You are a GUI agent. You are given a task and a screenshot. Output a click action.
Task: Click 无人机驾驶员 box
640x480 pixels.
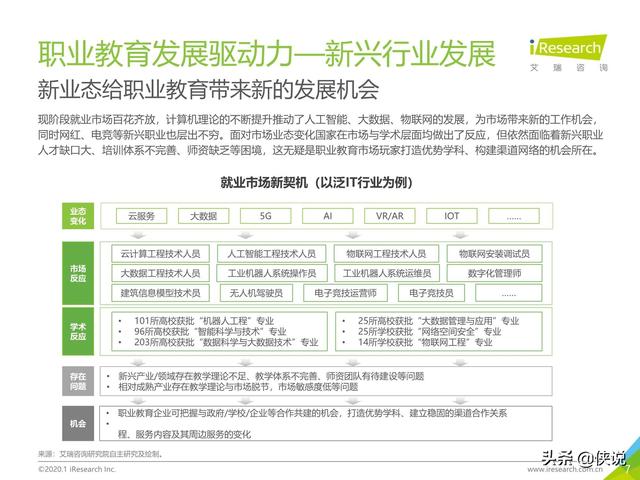point(256,293)
